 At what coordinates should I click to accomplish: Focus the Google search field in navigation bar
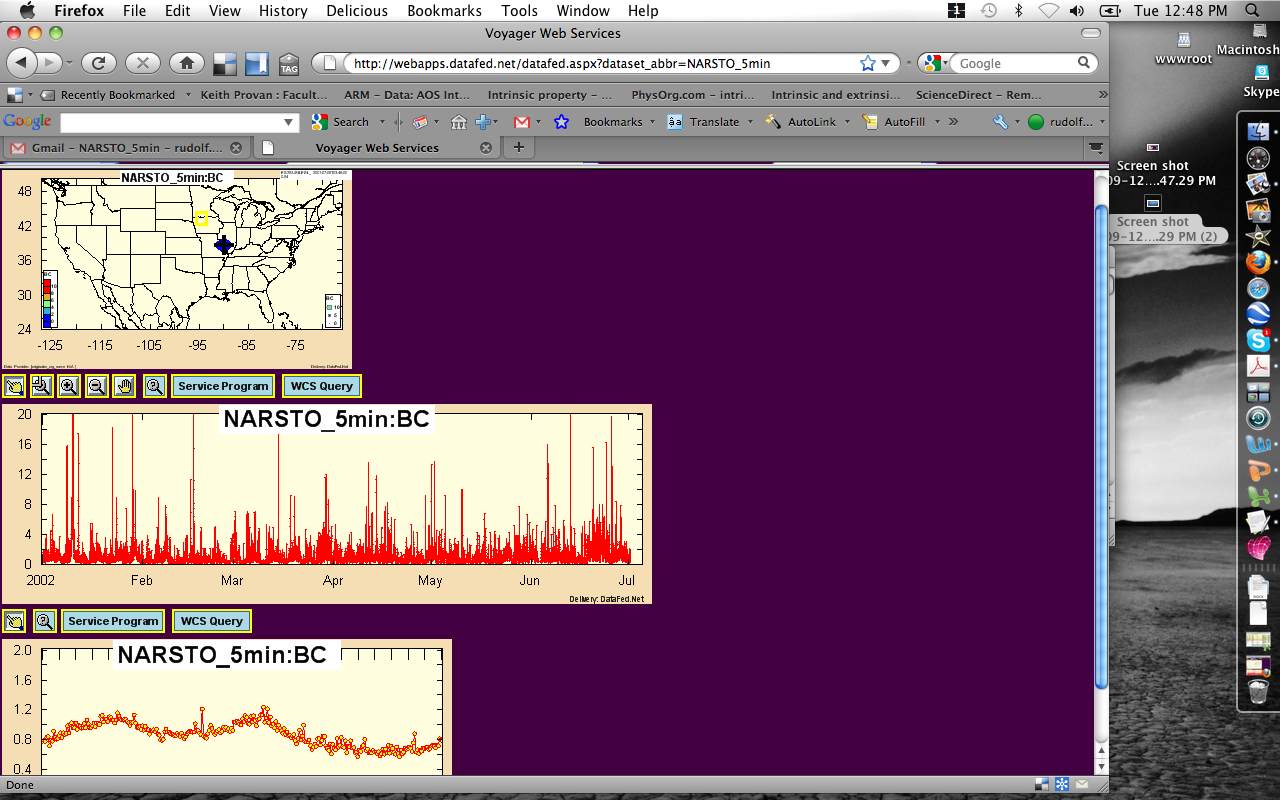point(1016,63)
